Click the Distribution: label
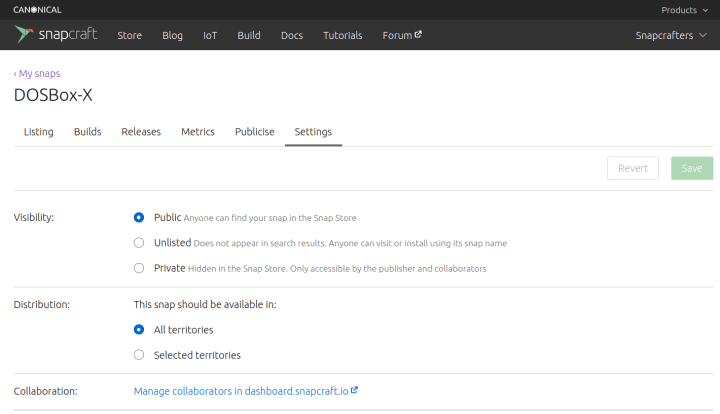The image size is (720, 414). click(42, 304)
